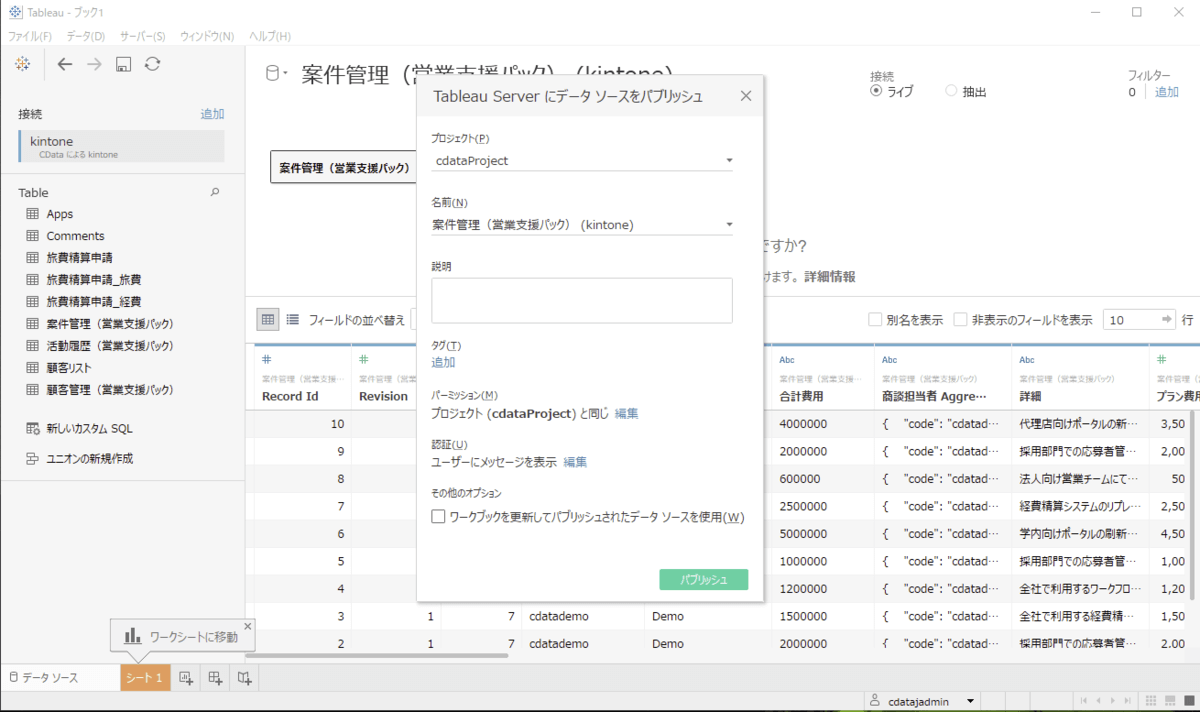
Task: Switch to data grid preview view
Action: click(x=267, y=320)
